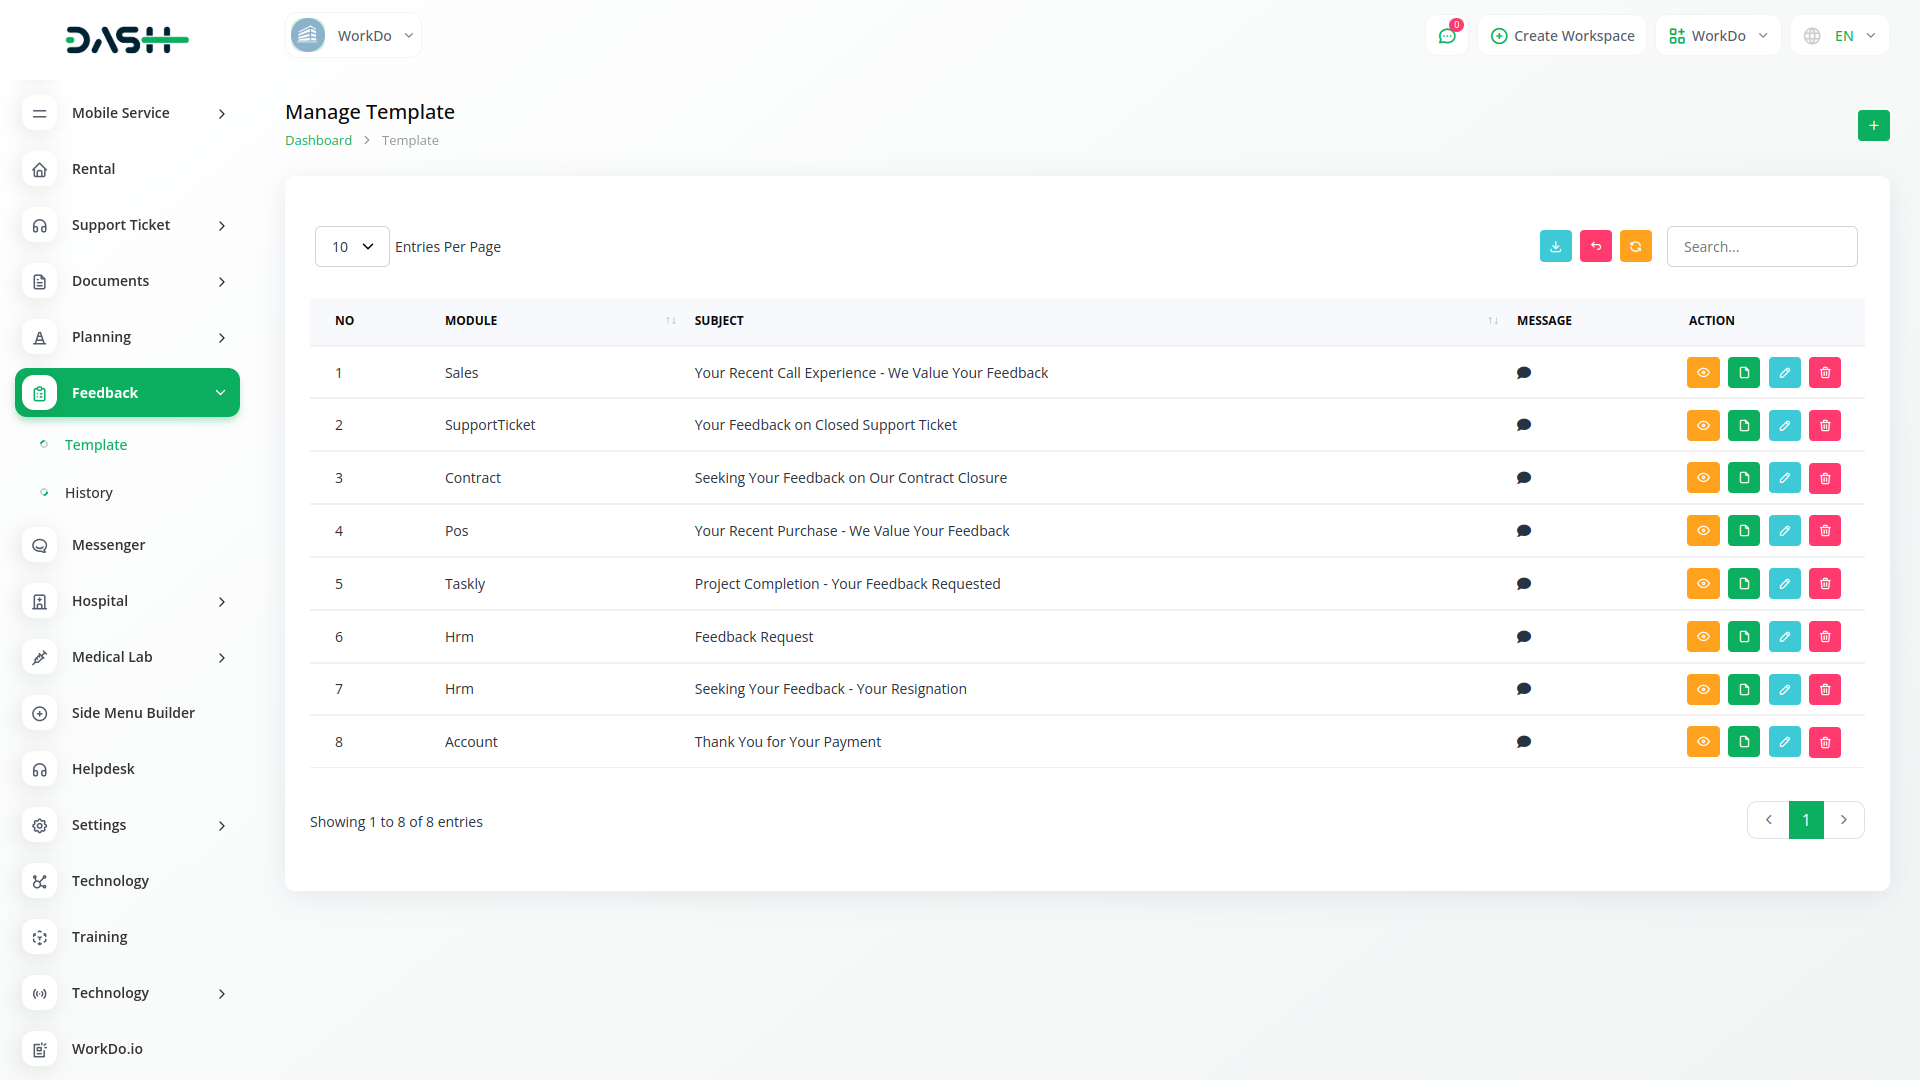Open the Messenger sidebar item
Viewport: 1920px width, 1080px height.
(108, 545)
